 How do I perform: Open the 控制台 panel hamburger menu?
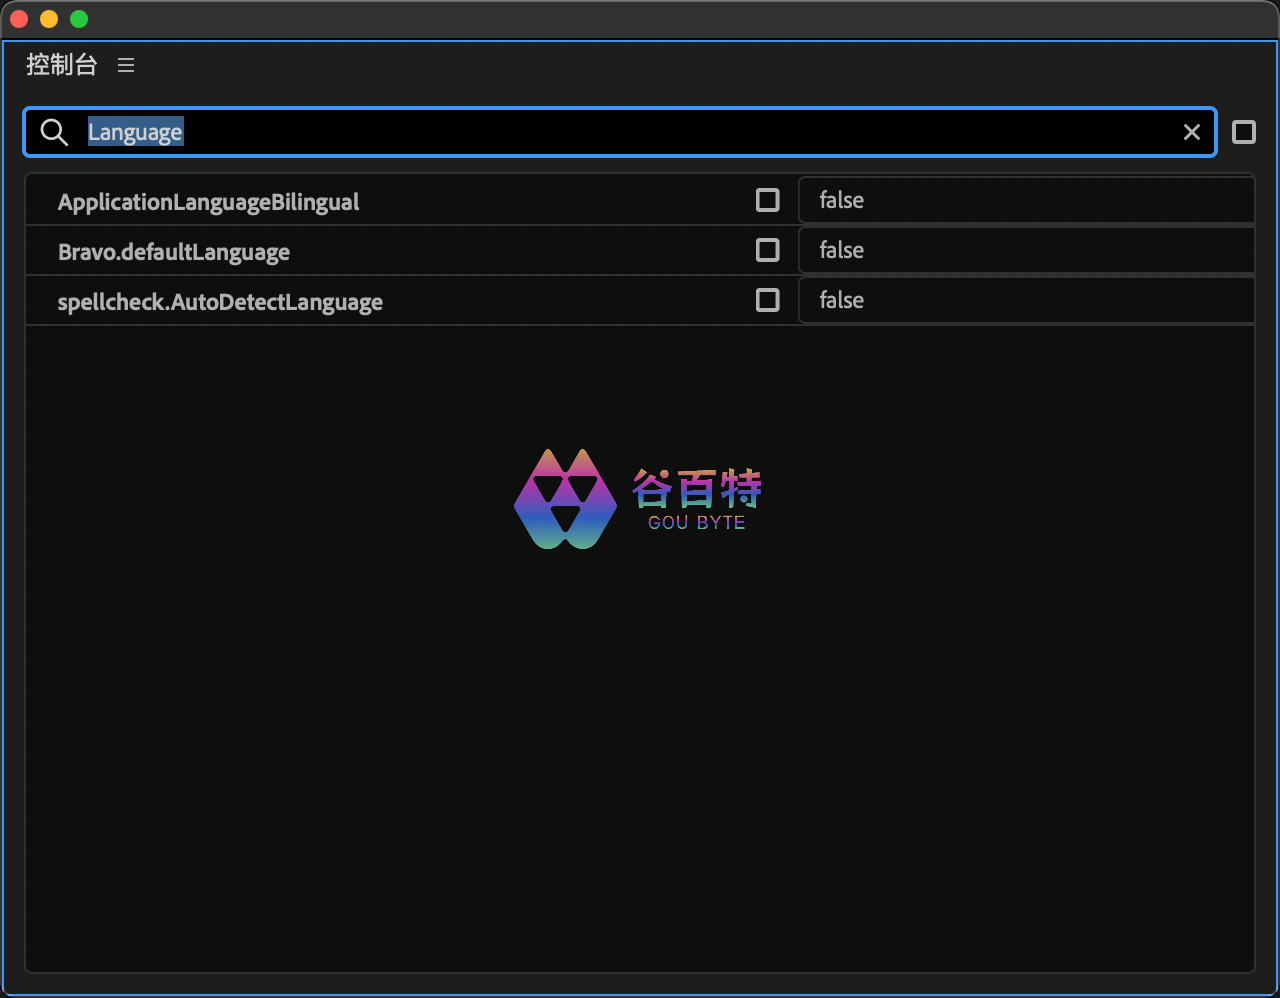tap(126, 65)
